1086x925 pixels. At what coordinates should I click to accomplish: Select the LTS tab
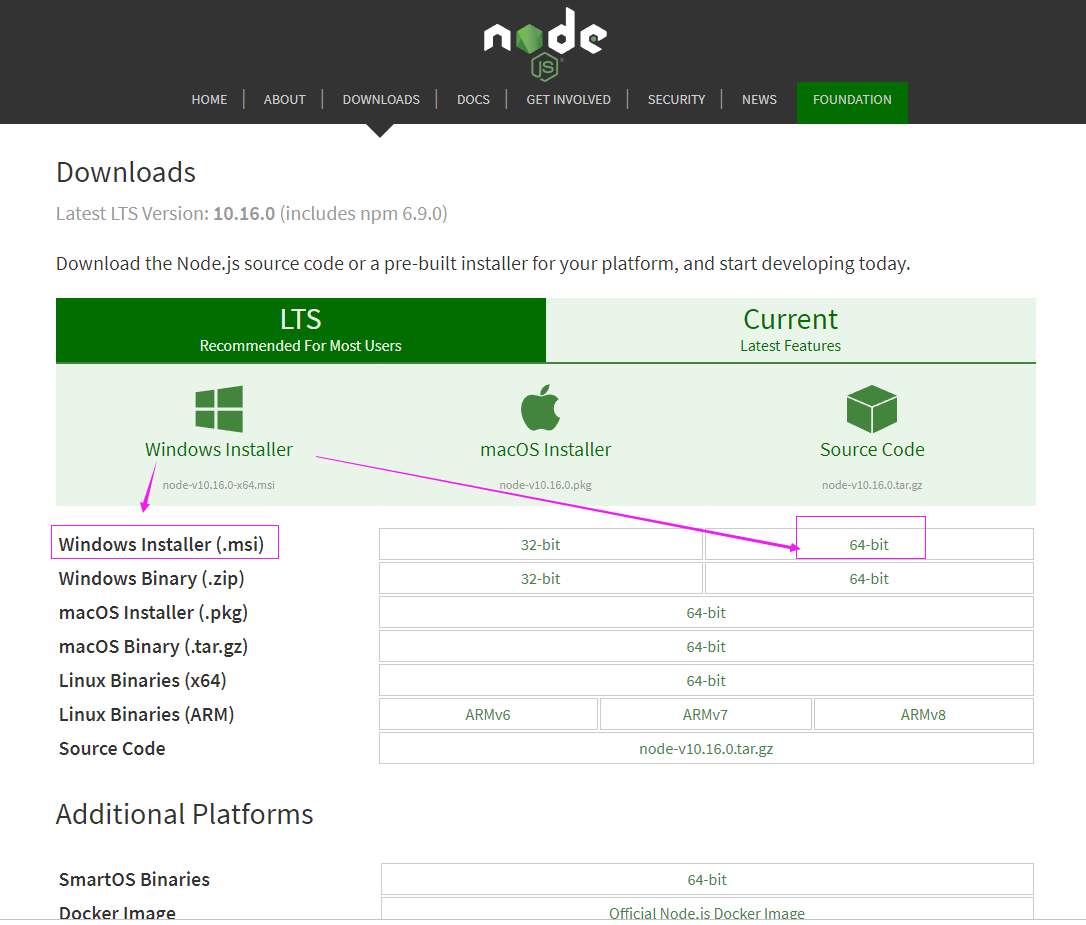point(300,330)
